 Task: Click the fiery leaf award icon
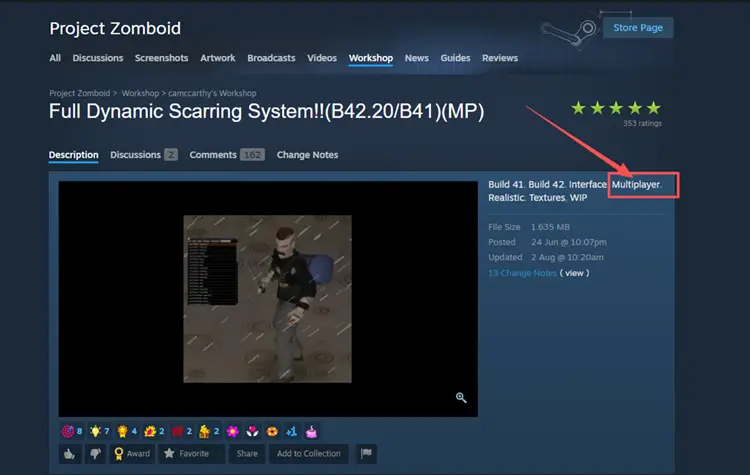click(x=150, y=431)
